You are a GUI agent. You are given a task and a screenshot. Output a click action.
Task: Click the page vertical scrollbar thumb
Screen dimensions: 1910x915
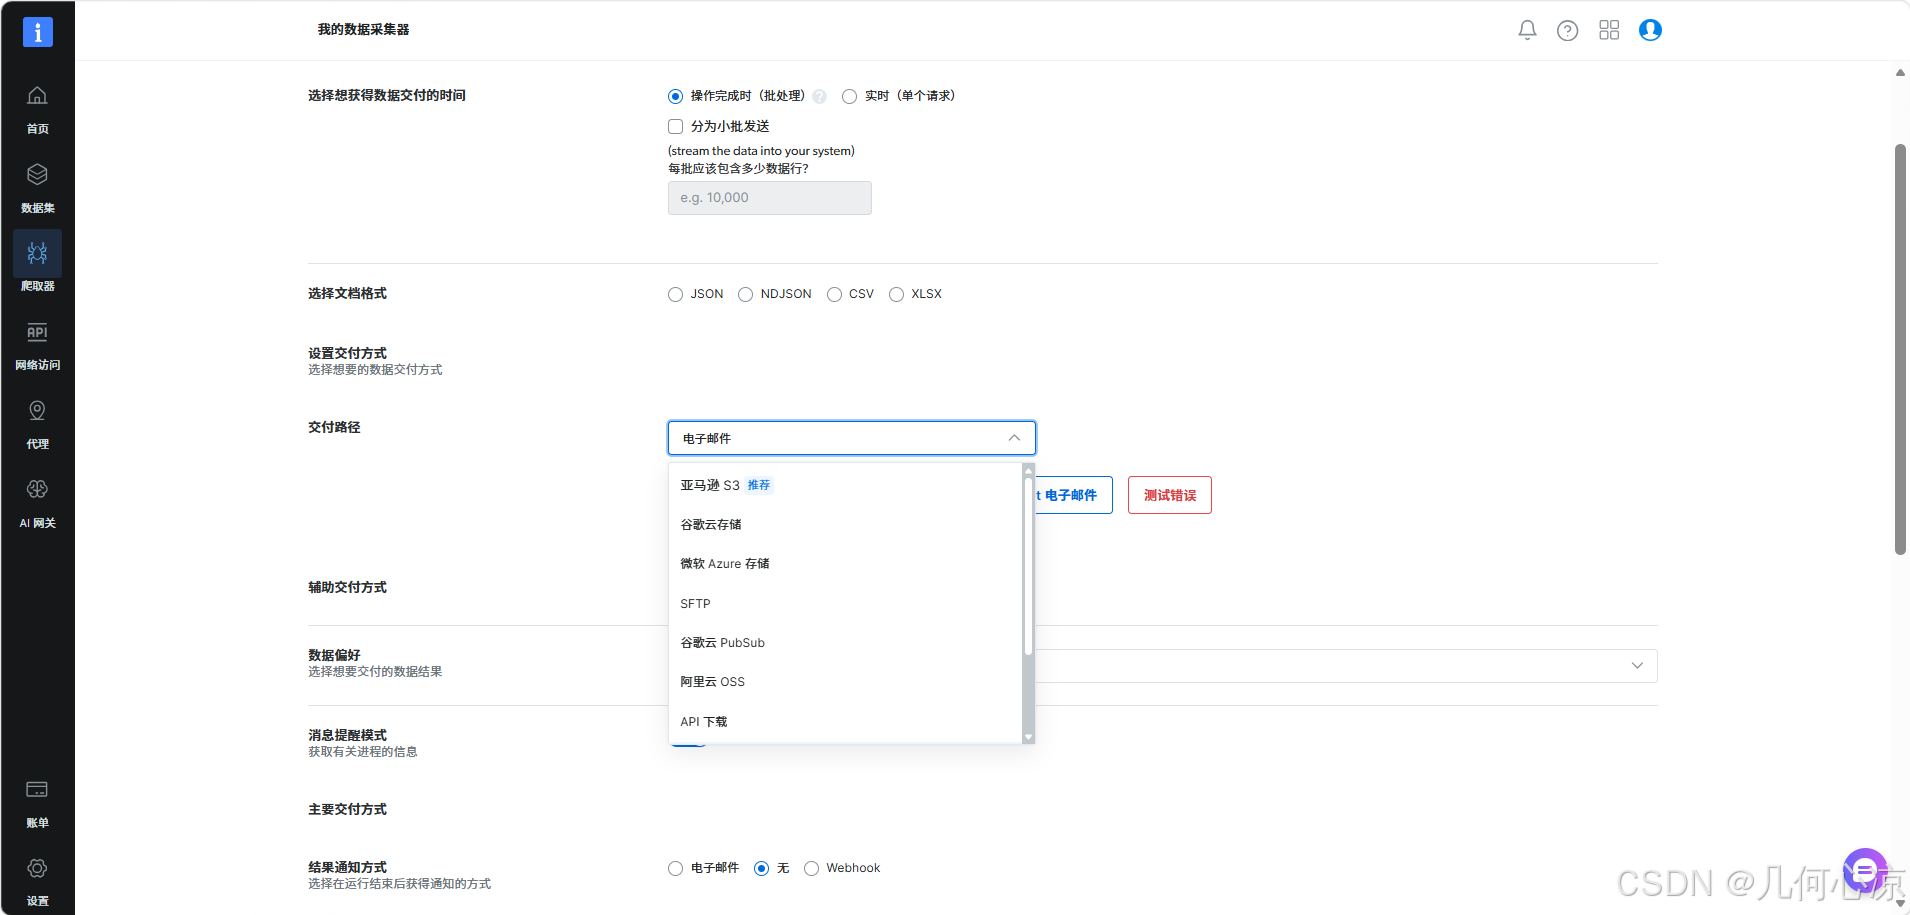click(1900, 349)
